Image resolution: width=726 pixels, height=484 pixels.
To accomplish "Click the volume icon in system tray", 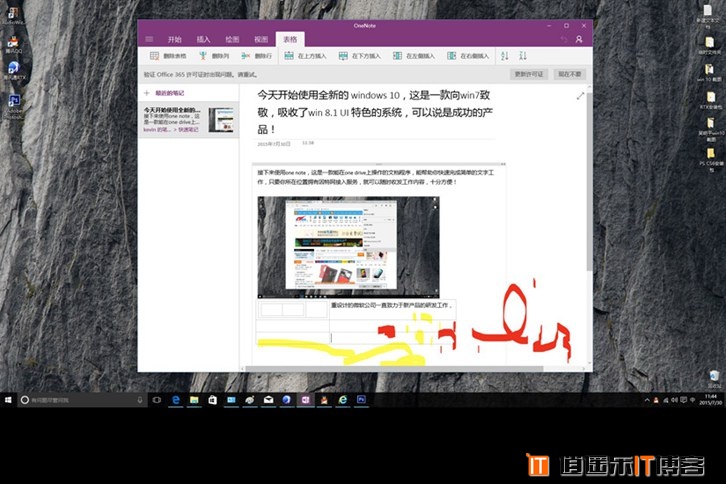I will point(674,400).
